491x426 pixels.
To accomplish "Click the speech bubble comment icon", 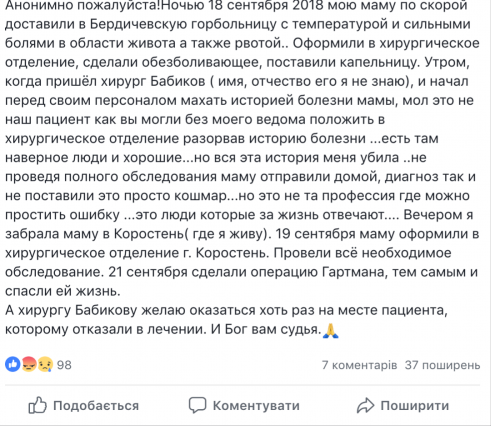I will [197, 405].
